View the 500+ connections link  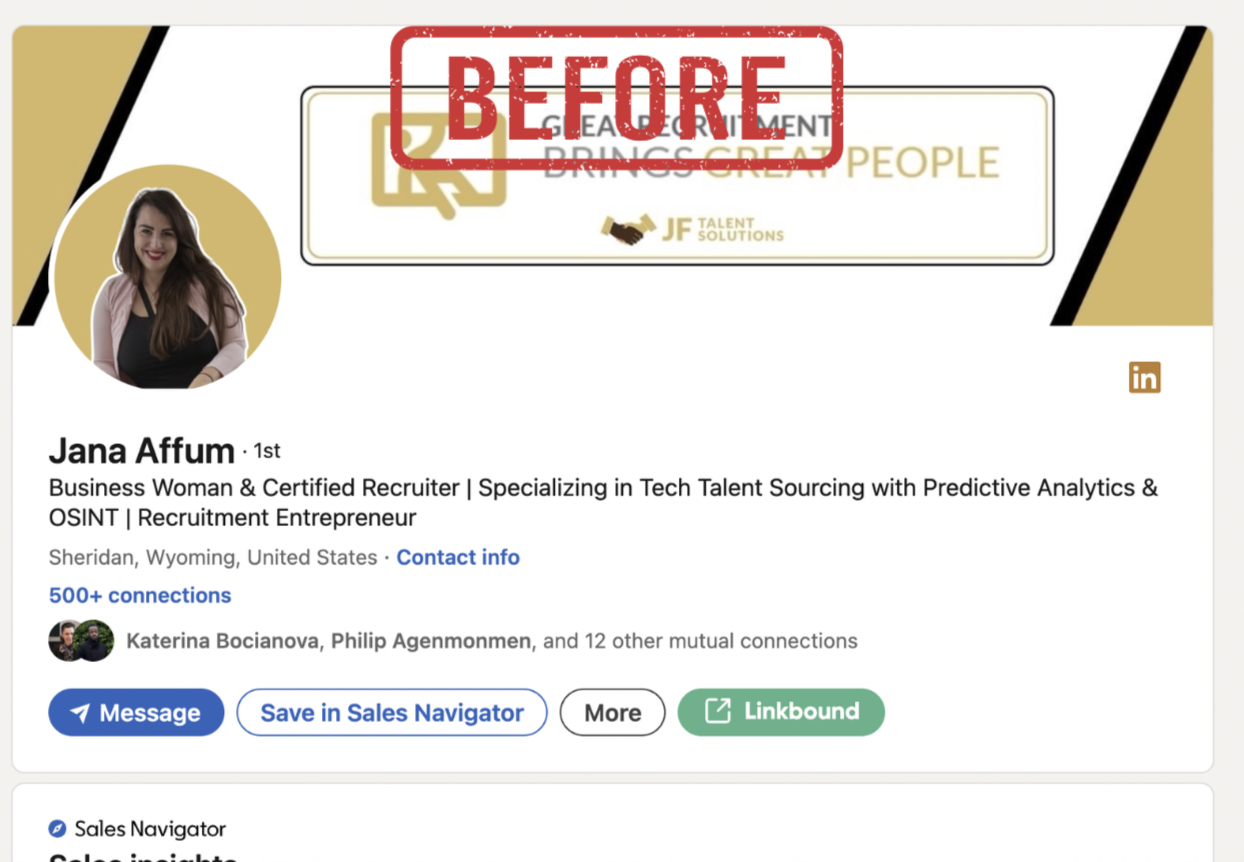click(140, 595)
